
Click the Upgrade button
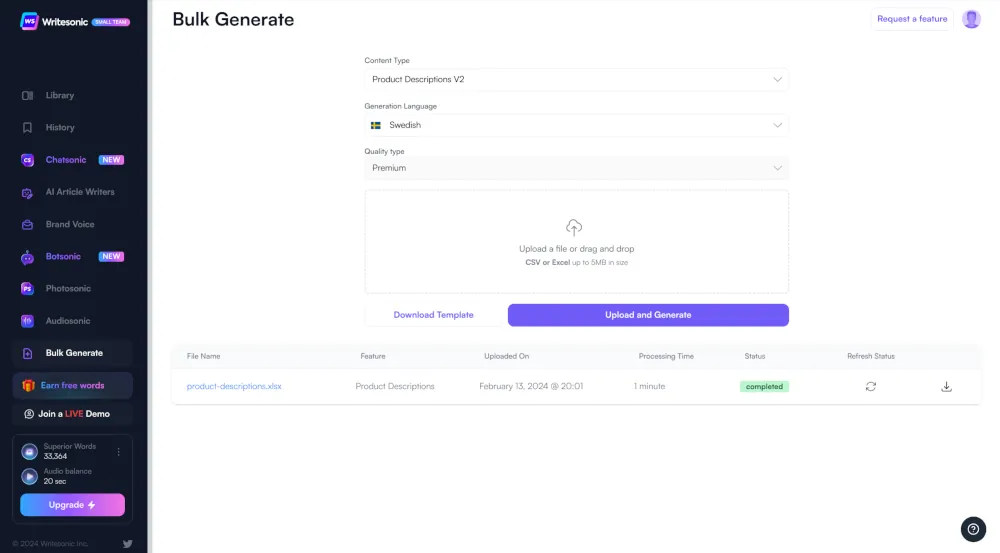pos(72,505)
